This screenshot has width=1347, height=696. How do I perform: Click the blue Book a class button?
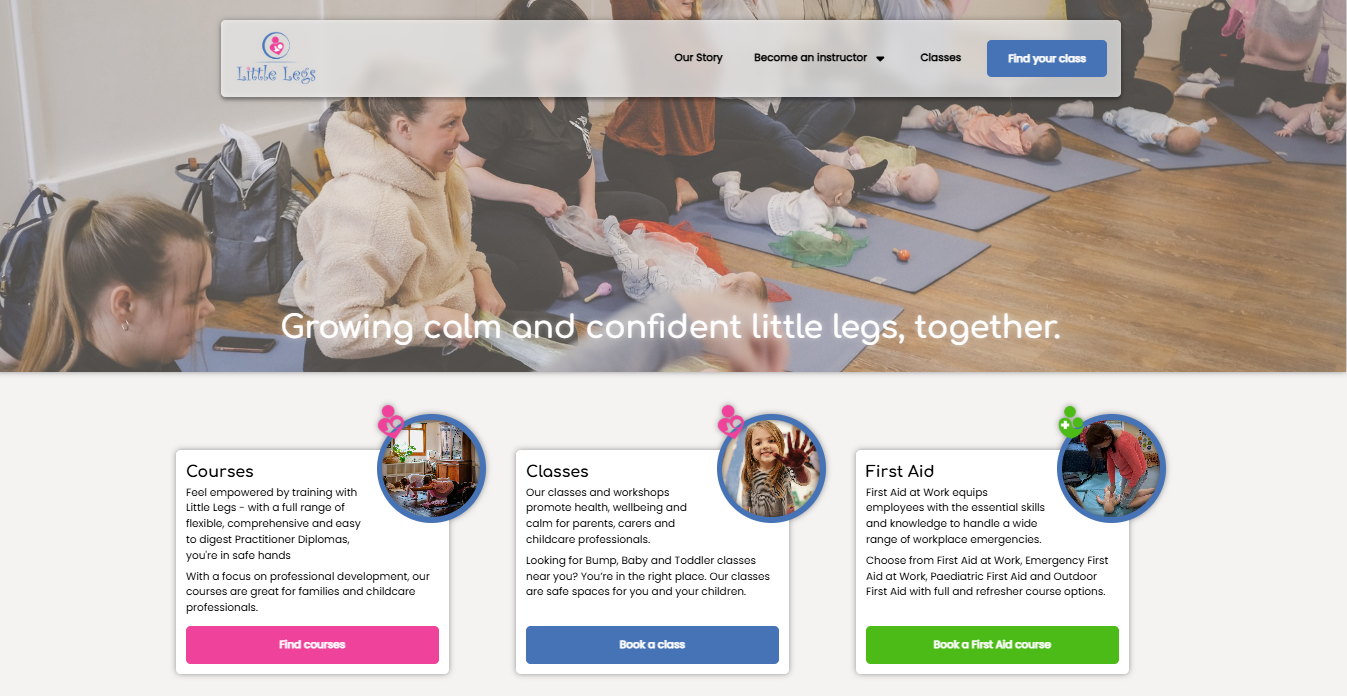(652, 645)
